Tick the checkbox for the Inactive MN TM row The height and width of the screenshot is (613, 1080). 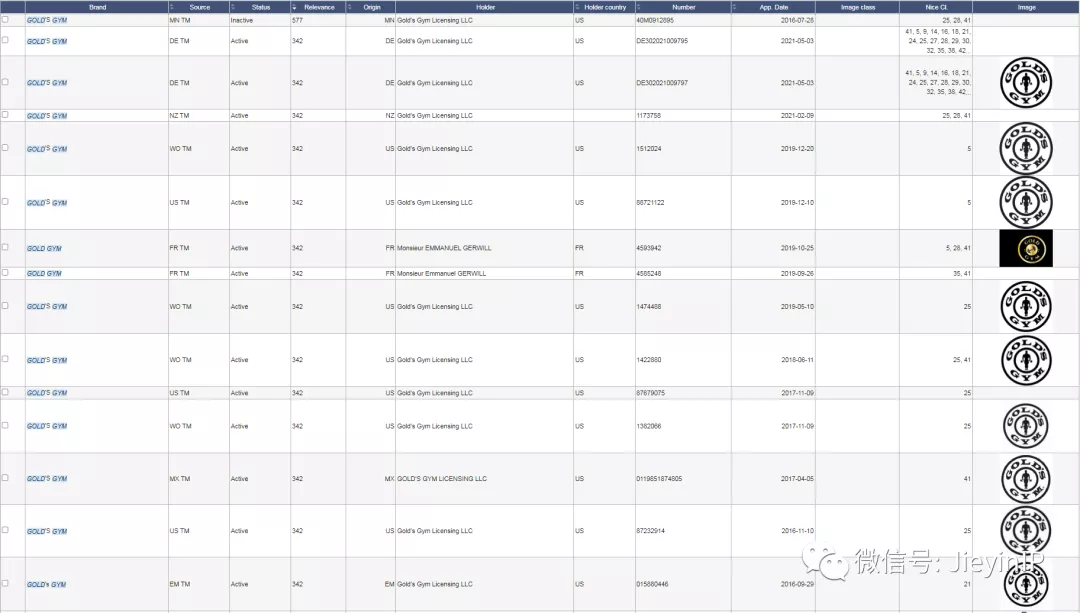(x=6, y=19)
